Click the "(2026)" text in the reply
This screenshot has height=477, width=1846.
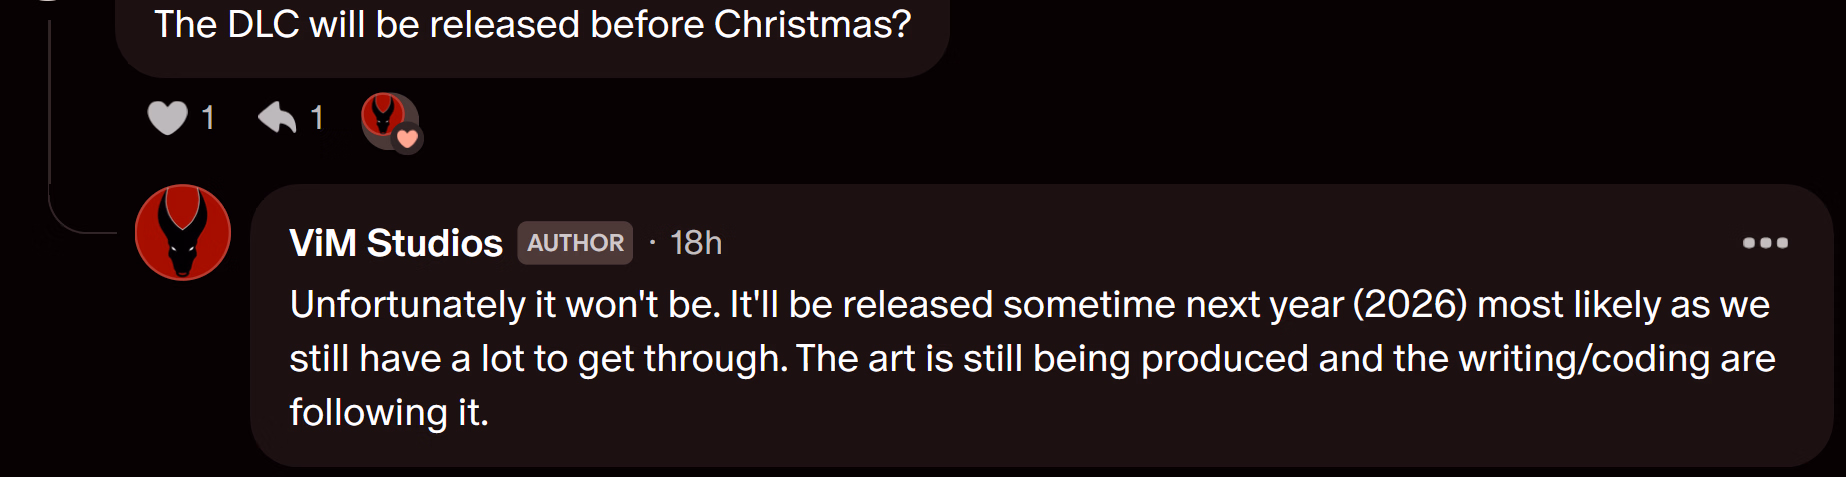pyautogui.click(x=1410, y=304)
